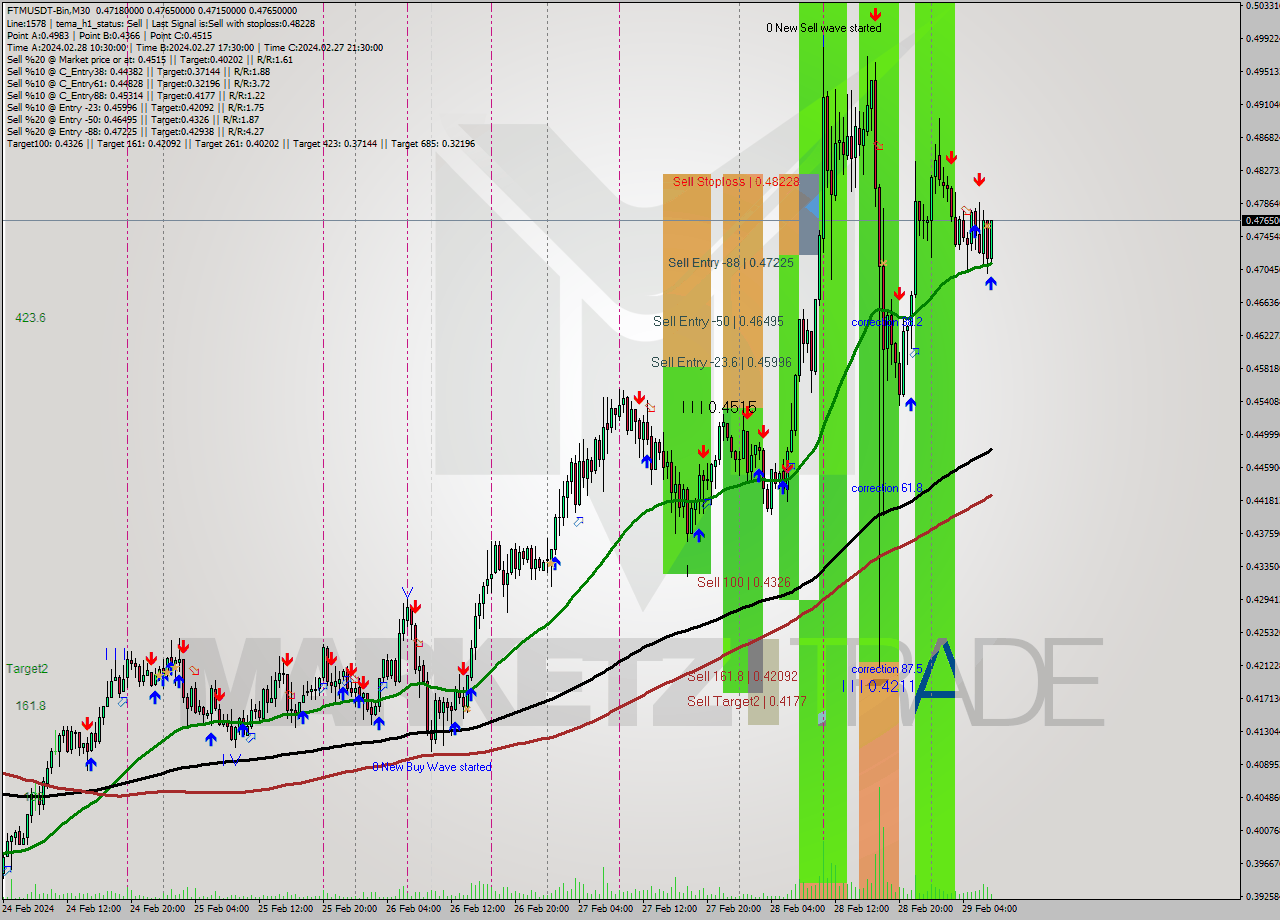
Task: Click the 'Sell %10 @ Entry -23: 0.45996' line
Action: (x=135, y=107)
